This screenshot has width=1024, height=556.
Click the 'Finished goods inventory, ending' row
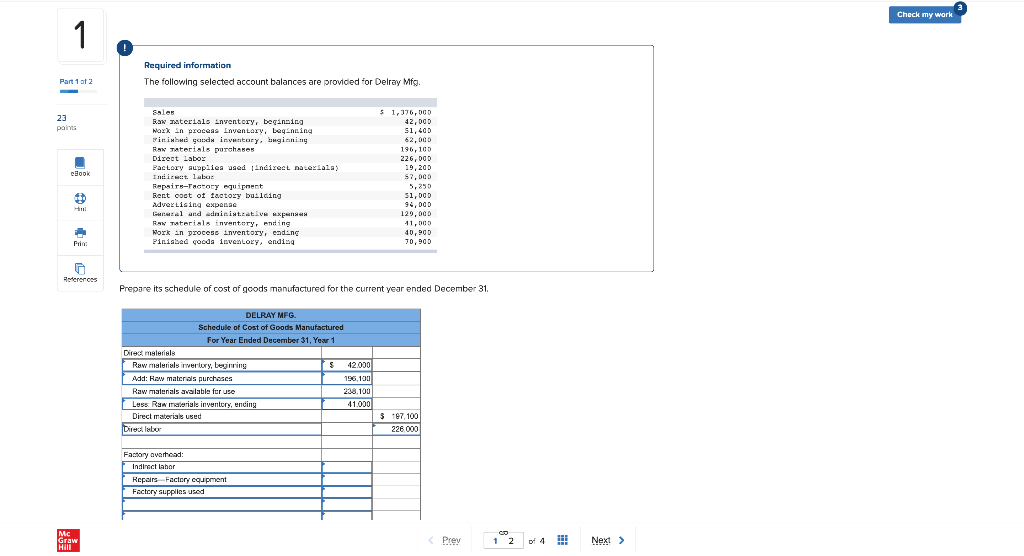(291, 242)
